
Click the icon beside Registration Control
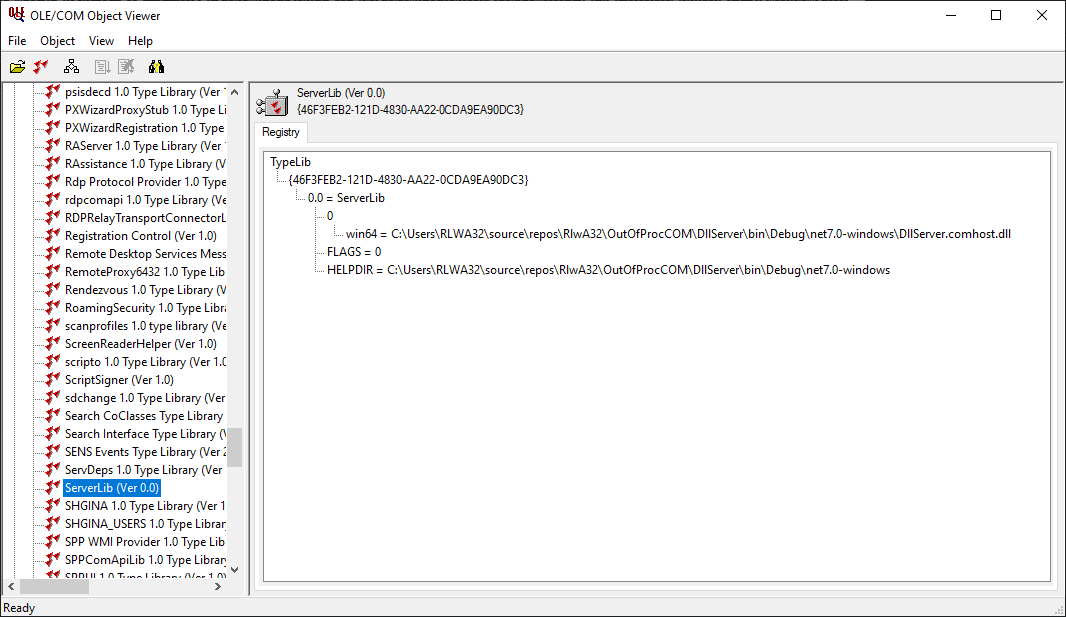[x=53, y=236]
